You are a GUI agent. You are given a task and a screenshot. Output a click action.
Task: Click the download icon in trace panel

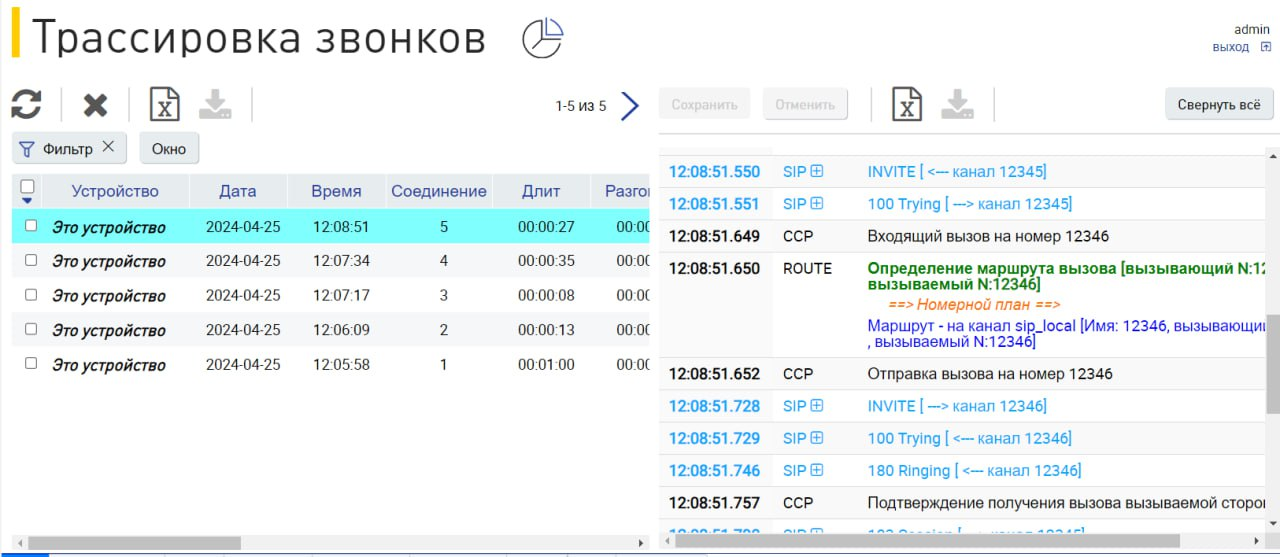pyautogui.click(x=958, y=104)
